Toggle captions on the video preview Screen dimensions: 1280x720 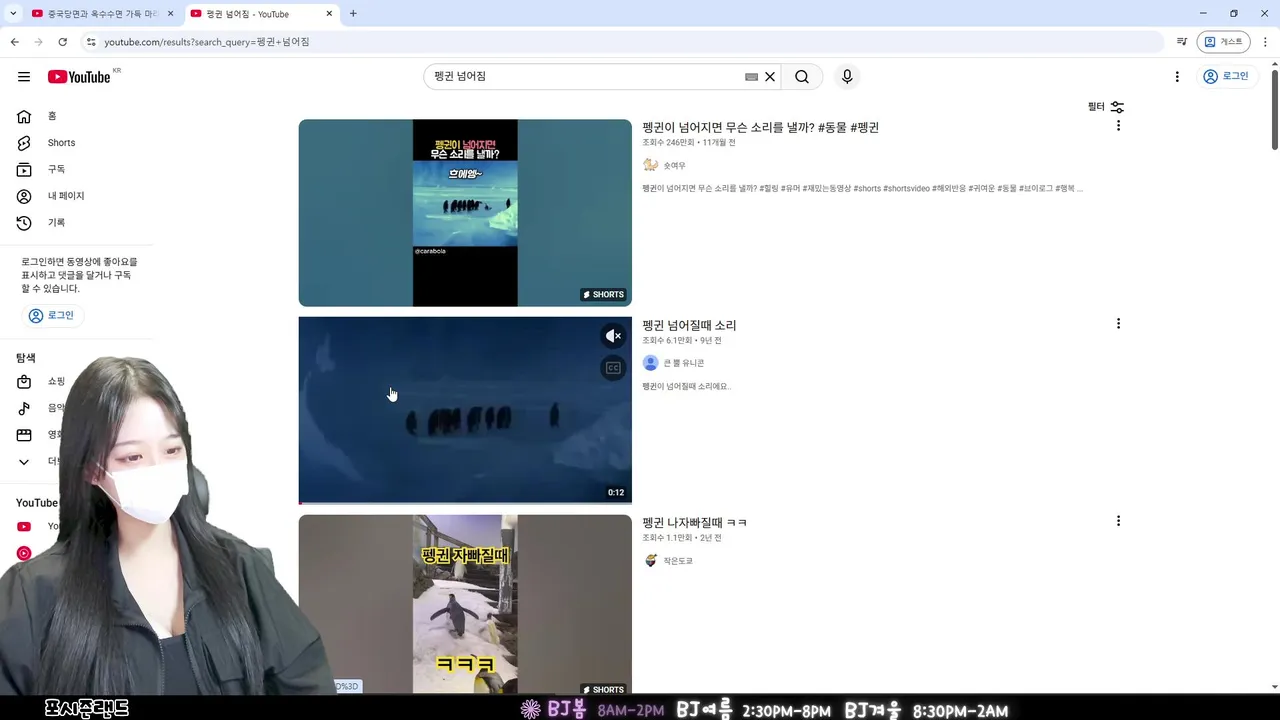(x=613, y=368)
